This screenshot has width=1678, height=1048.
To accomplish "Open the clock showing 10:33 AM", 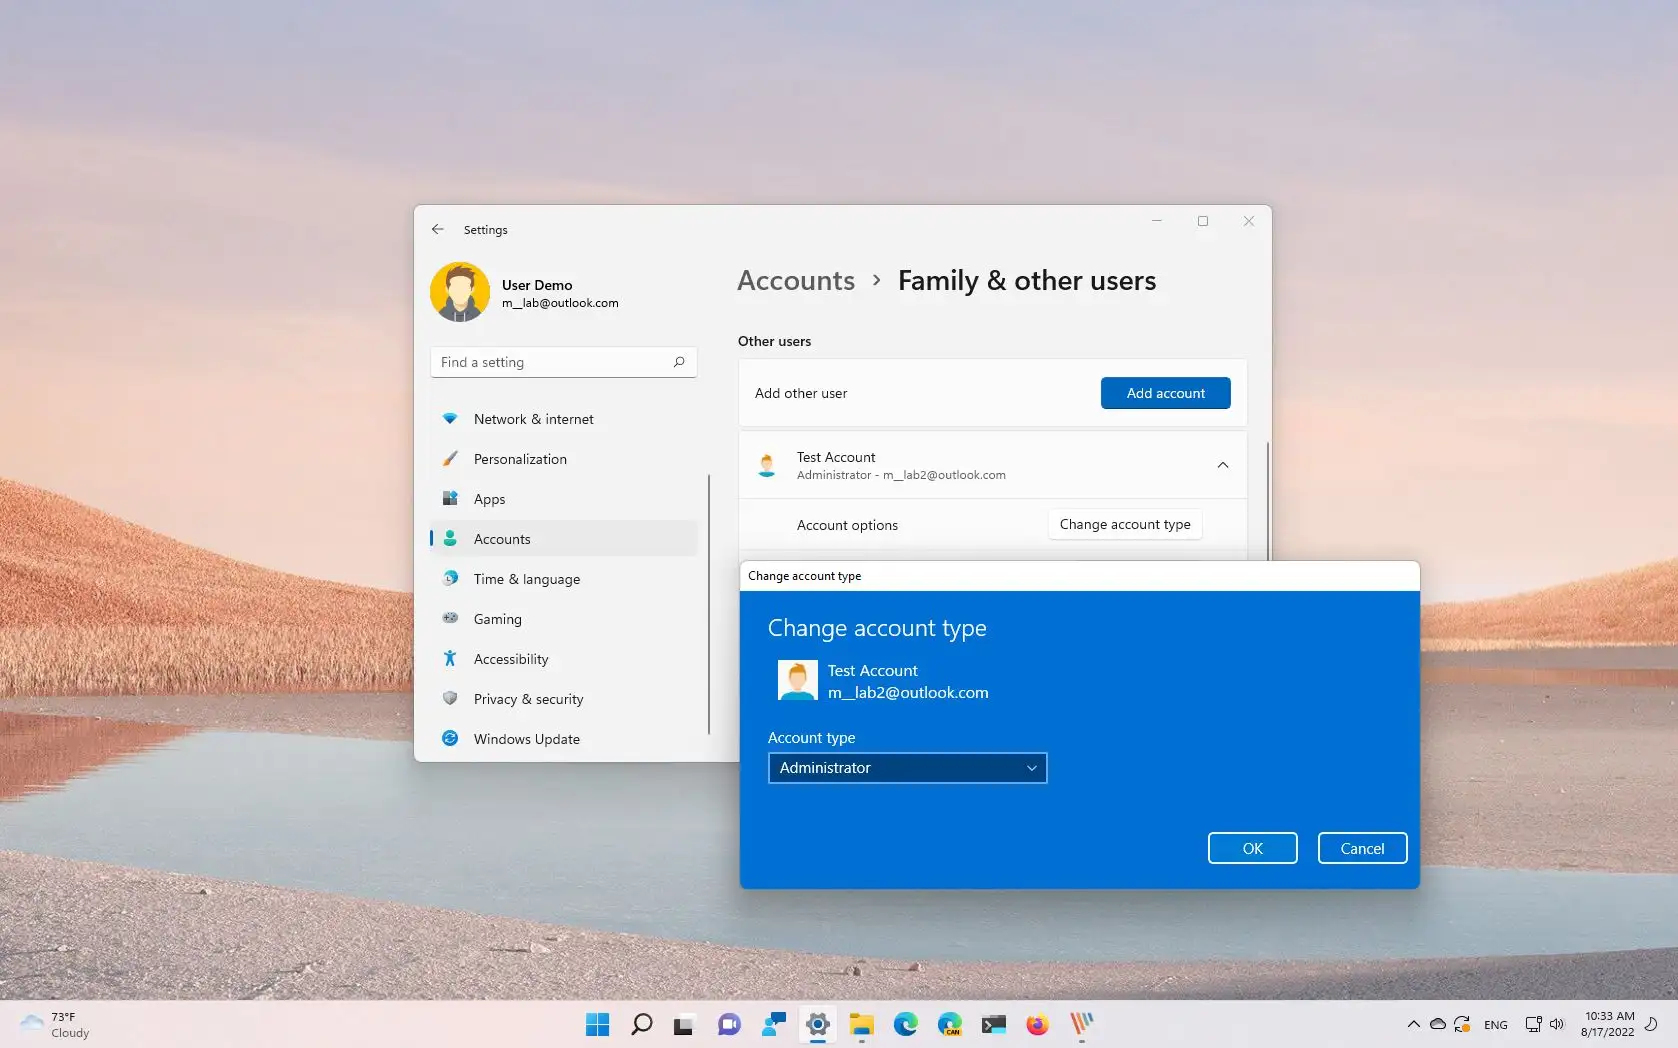I will (1608, 1024).
